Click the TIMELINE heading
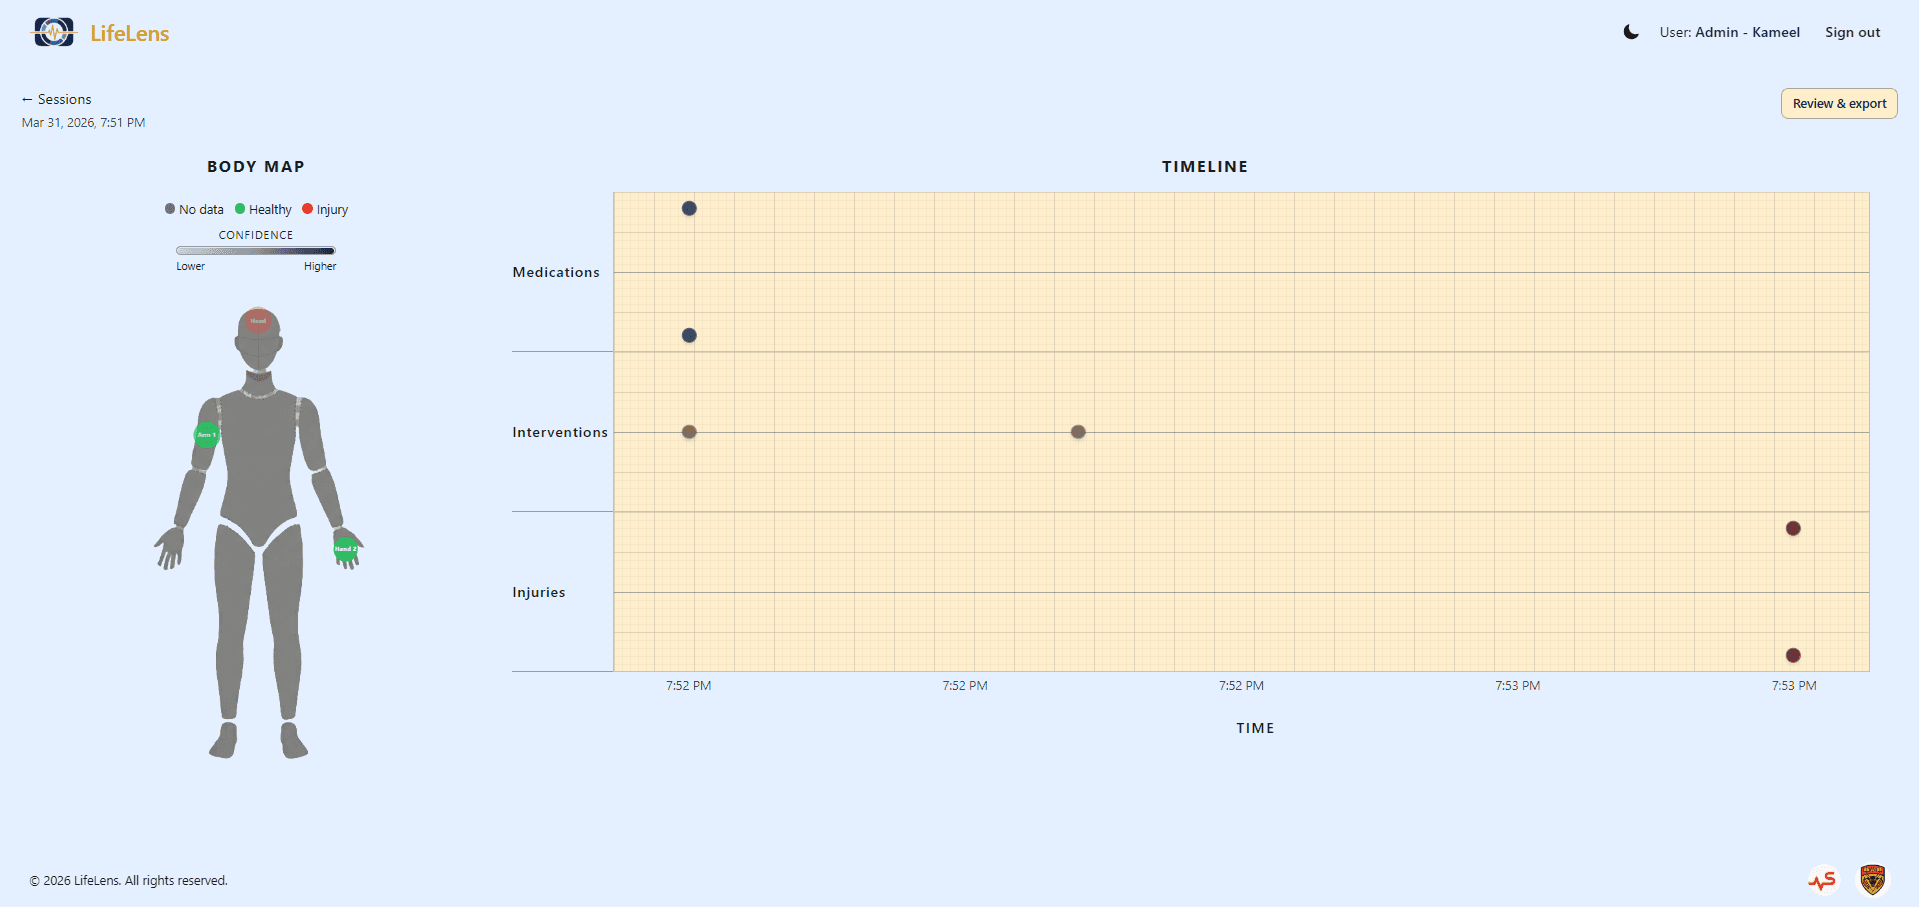The height and width of the screenshot is (907, 1920). 1205,167
